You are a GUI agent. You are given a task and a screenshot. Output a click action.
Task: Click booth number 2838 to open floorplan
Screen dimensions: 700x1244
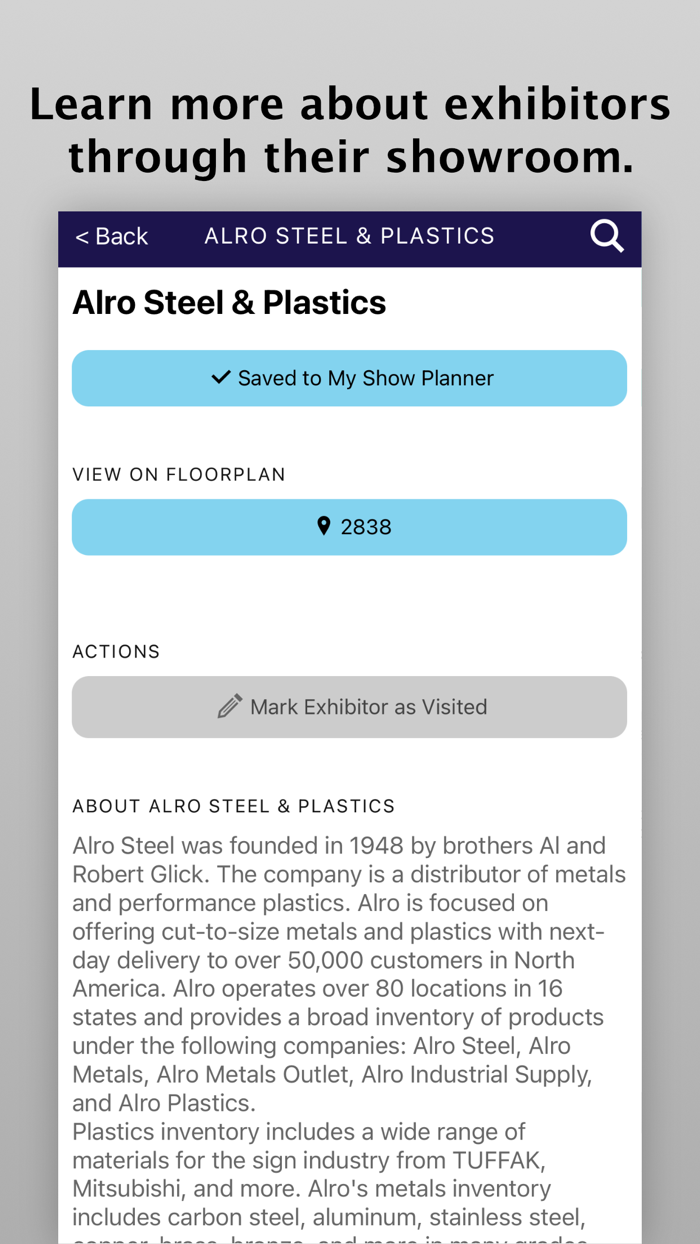[x=349, y=524]
